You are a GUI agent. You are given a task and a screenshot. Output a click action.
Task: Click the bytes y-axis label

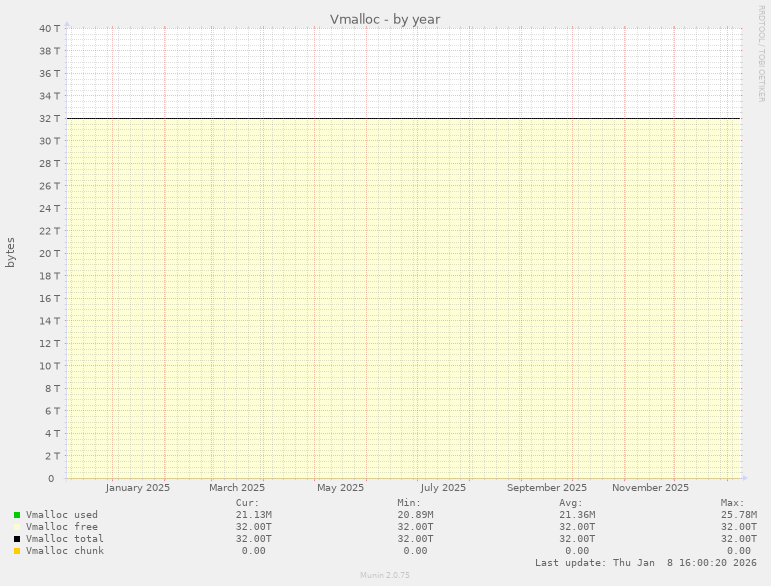(11, 252)
